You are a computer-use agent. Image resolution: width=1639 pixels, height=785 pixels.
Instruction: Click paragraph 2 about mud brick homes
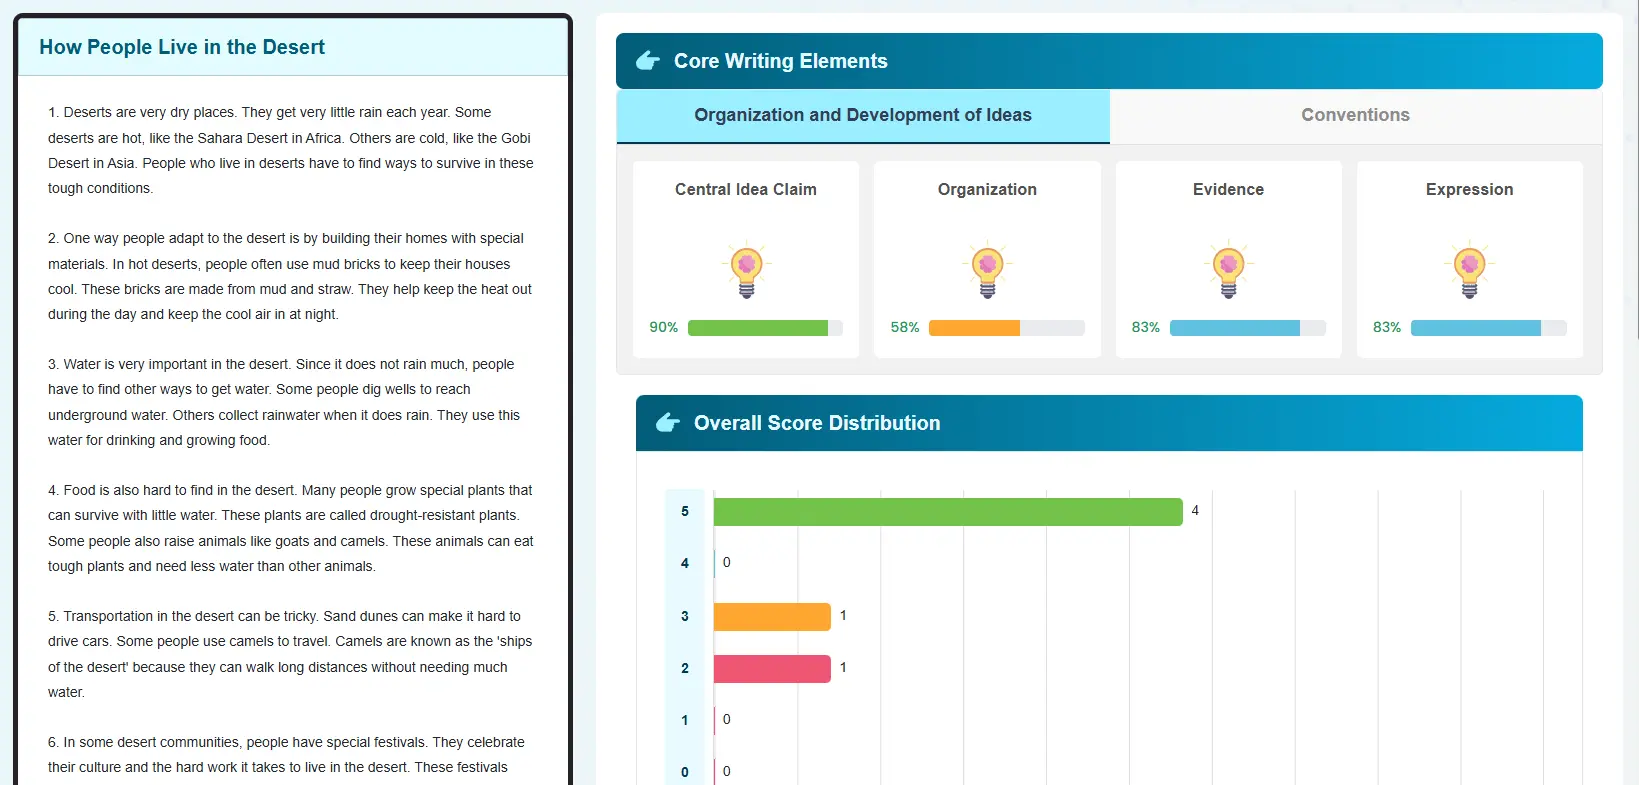click(291, 277)
